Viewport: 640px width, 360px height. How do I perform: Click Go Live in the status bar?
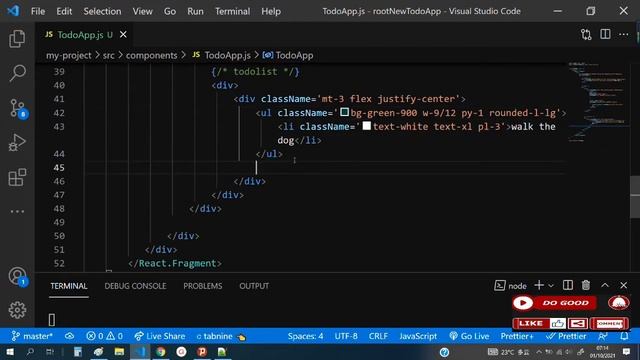pyautogui.click(x=469, y=336)
